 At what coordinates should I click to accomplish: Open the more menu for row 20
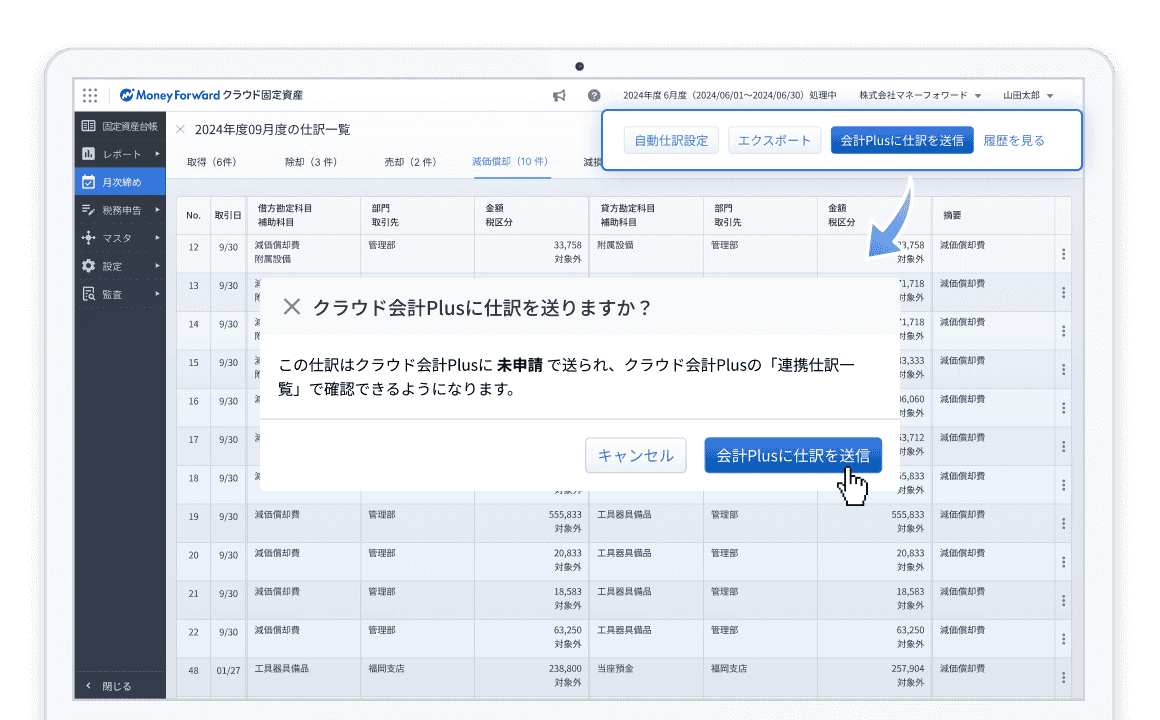click(1063, 562)
